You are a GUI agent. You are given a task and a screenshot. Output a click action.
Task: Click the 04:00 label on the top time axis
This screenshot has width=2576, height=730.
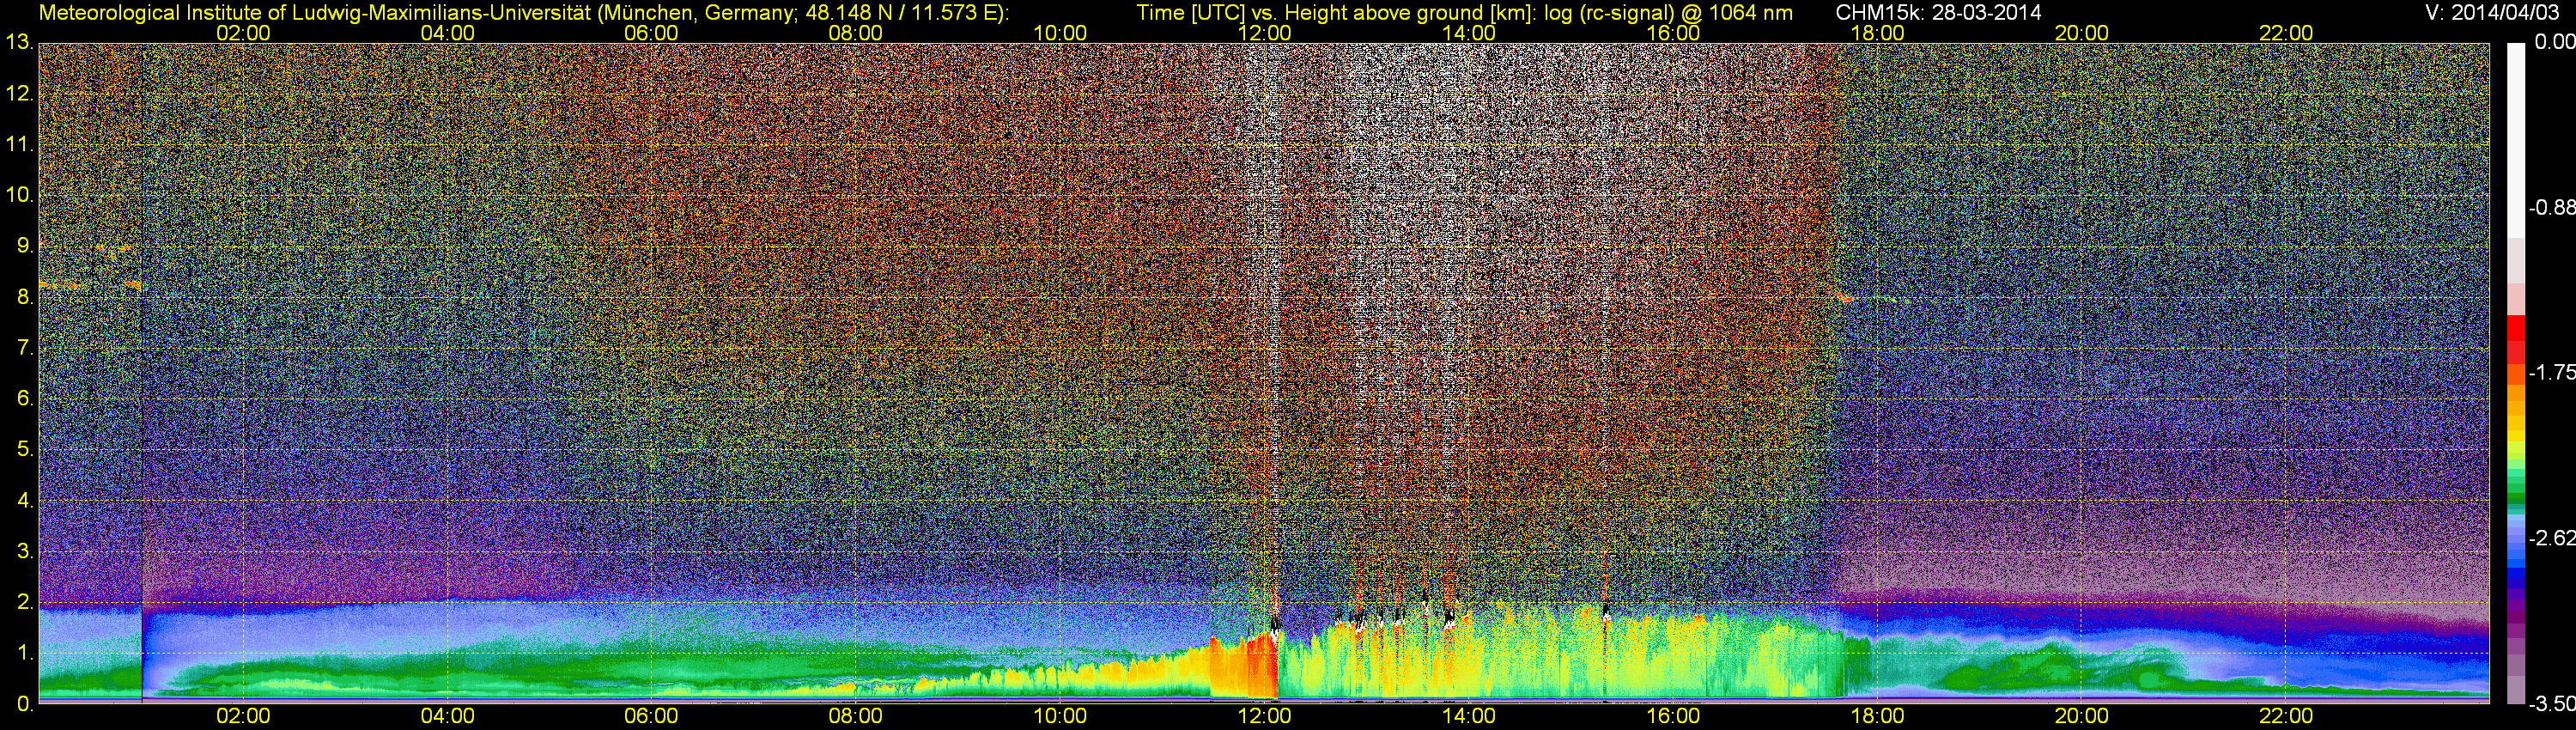[447, 33]
